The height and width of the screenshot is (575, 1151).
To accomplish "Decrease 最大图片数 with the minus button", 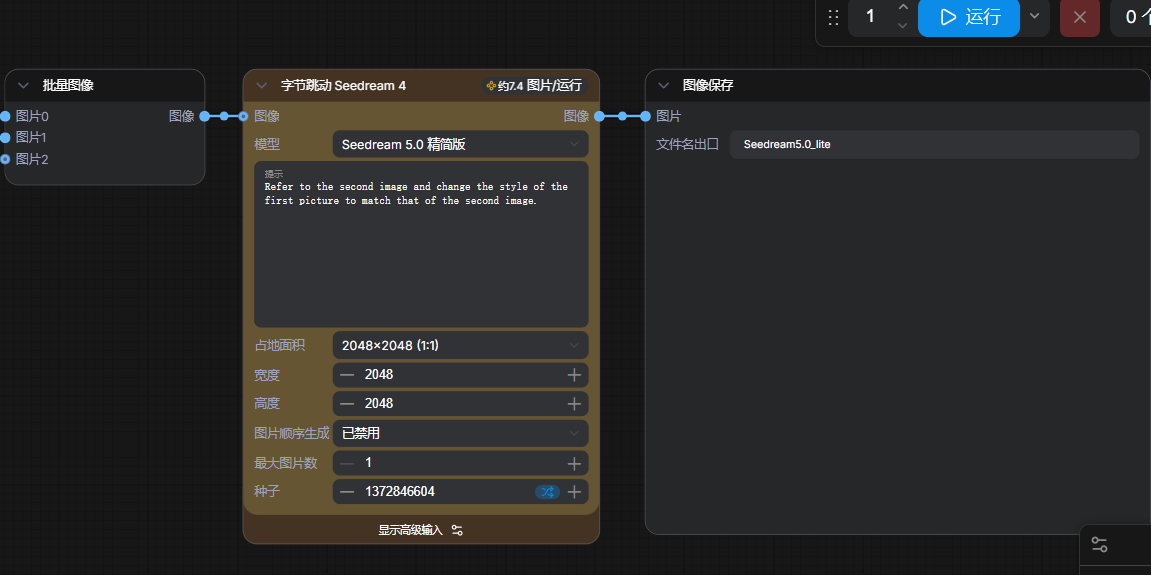I will coord(346,463).
